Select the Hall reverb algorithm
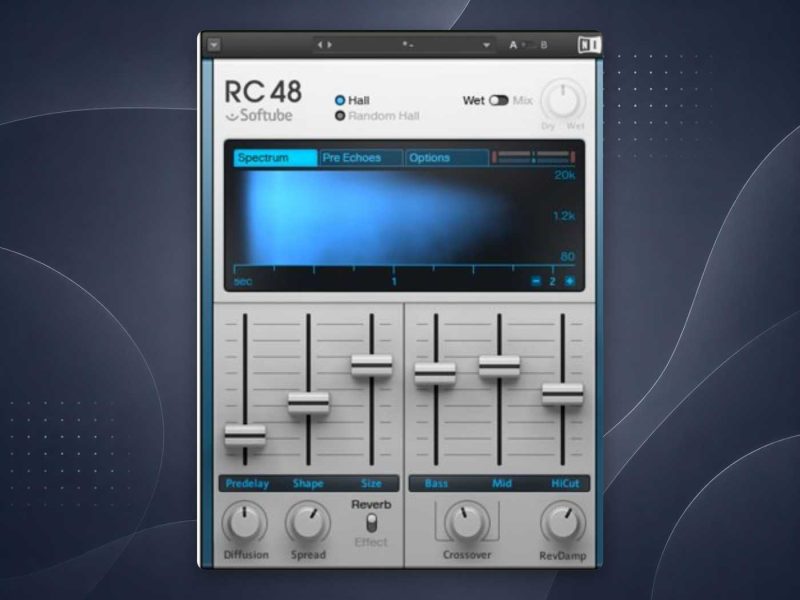800x600 pixels. click(x=339, y=100)
